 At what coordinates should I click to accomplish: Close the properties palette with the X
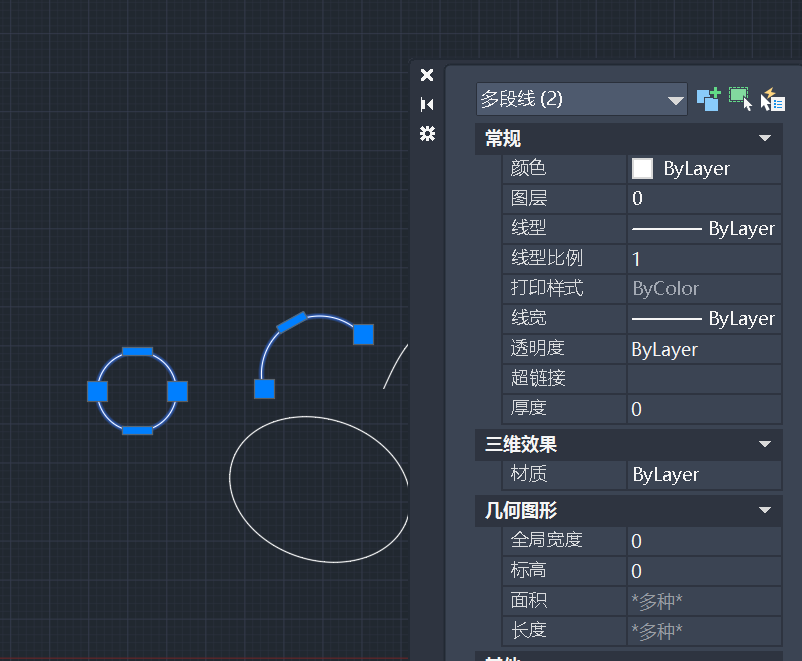pyautogui.click(x=427, y=75)
